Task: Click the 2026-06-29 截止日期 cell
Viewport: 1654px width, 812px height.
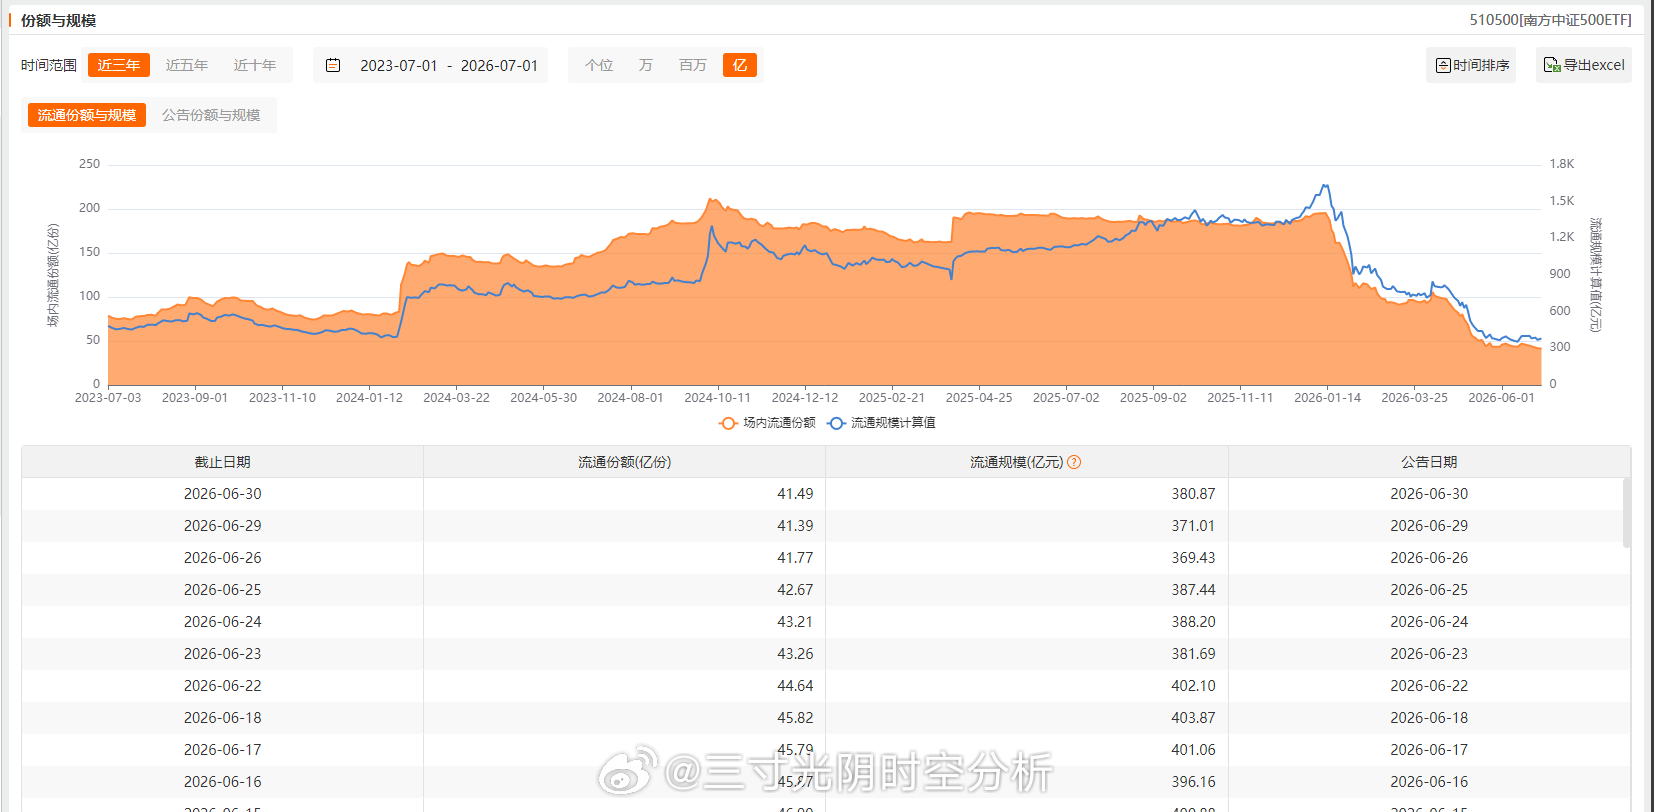Action: click(222, 526)
